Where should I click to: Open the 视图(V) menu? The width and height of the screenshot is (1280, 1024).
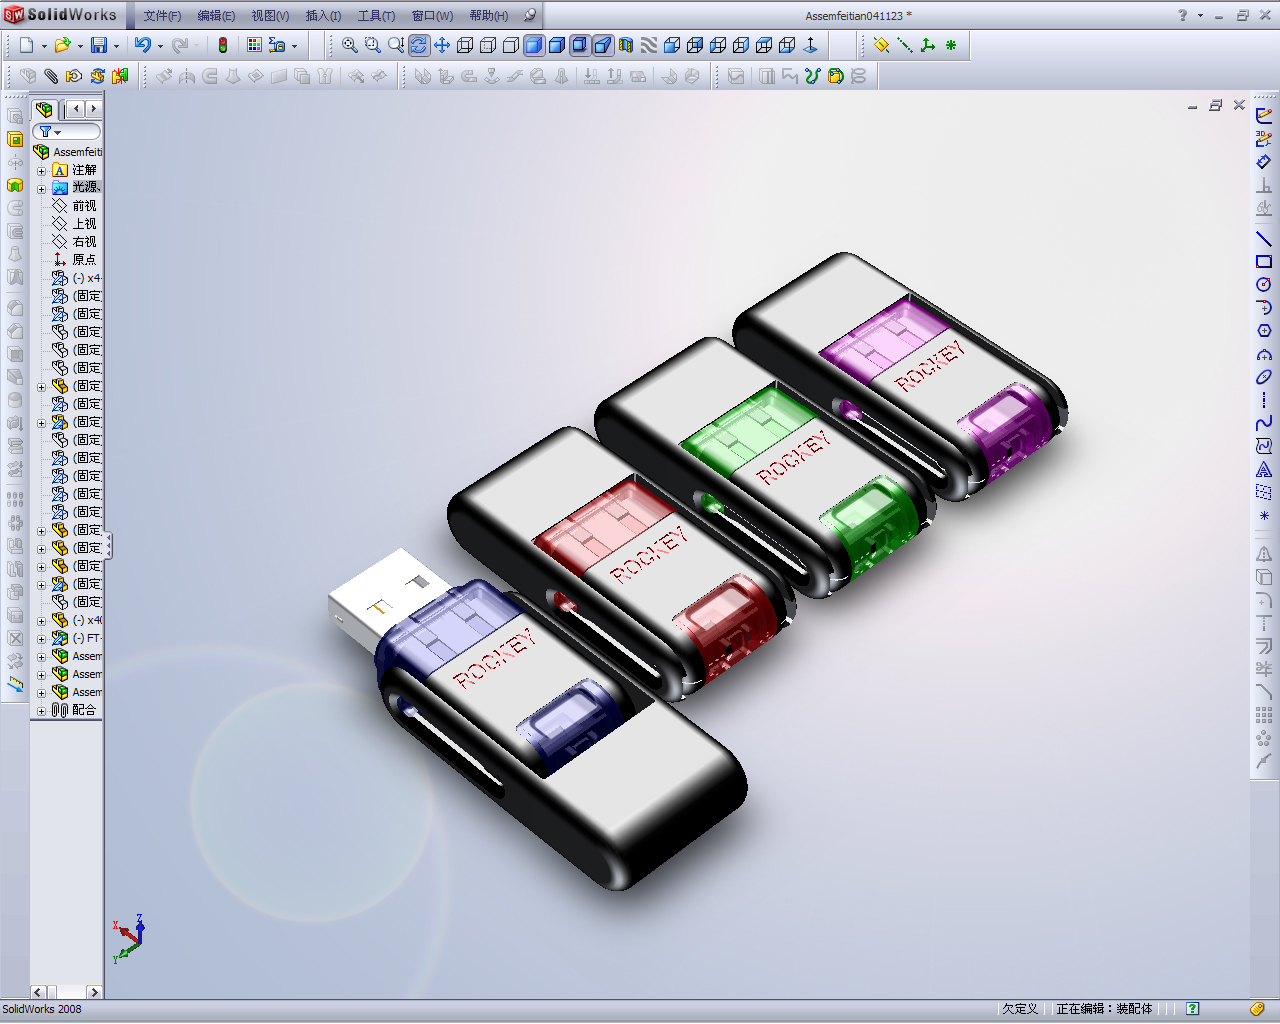[270, 16]
